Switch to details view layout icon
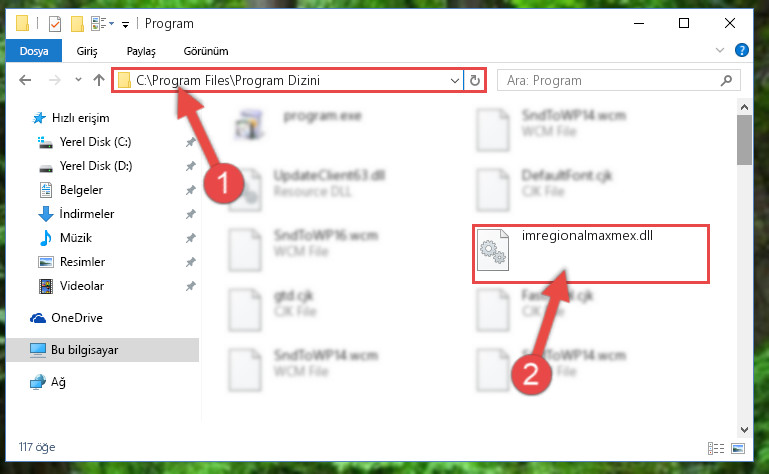 (x=716, y=448)
